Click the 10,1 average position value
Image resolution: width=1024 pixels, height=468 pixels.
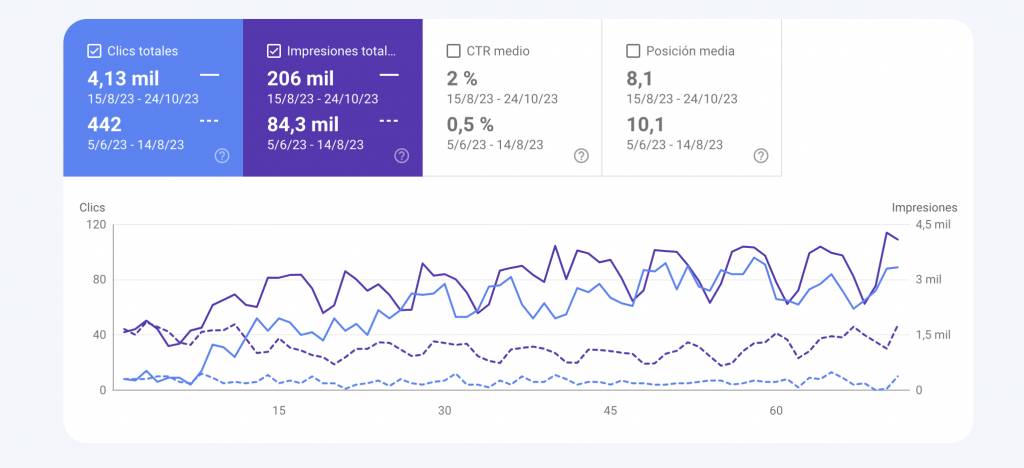pos(643,124)
